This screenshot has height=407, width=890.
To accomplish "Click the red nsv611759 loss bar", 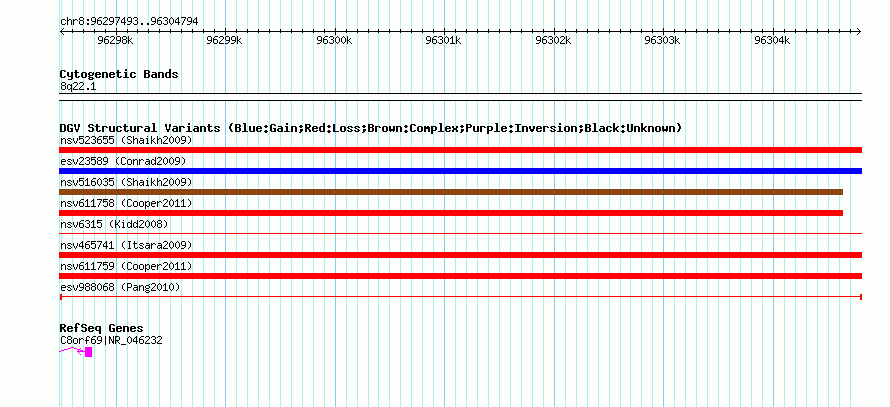I will [x=460, y=276].
